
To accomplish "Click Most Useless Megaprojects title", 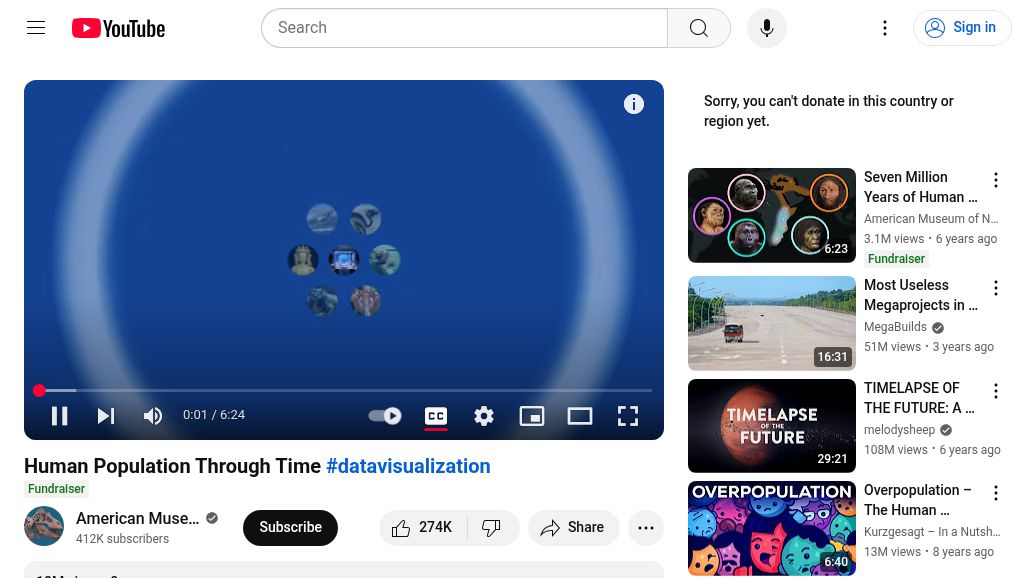I will click(x=920, y=295).
